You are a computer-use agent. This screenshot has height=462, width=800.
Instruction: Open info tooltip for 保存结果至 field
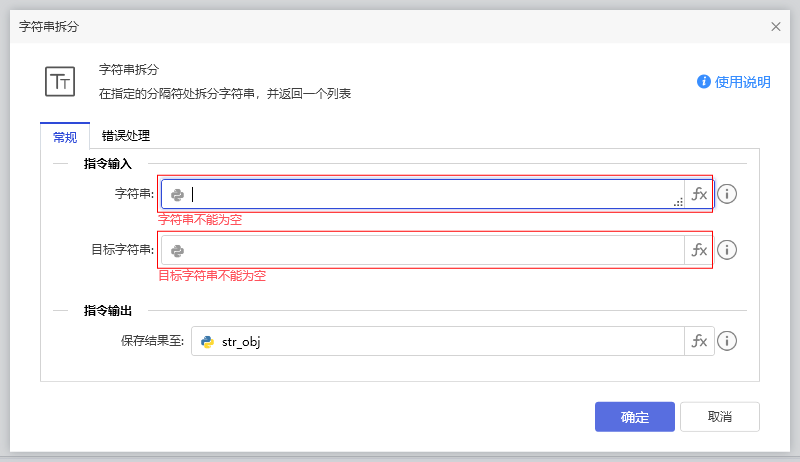point(727,341)
